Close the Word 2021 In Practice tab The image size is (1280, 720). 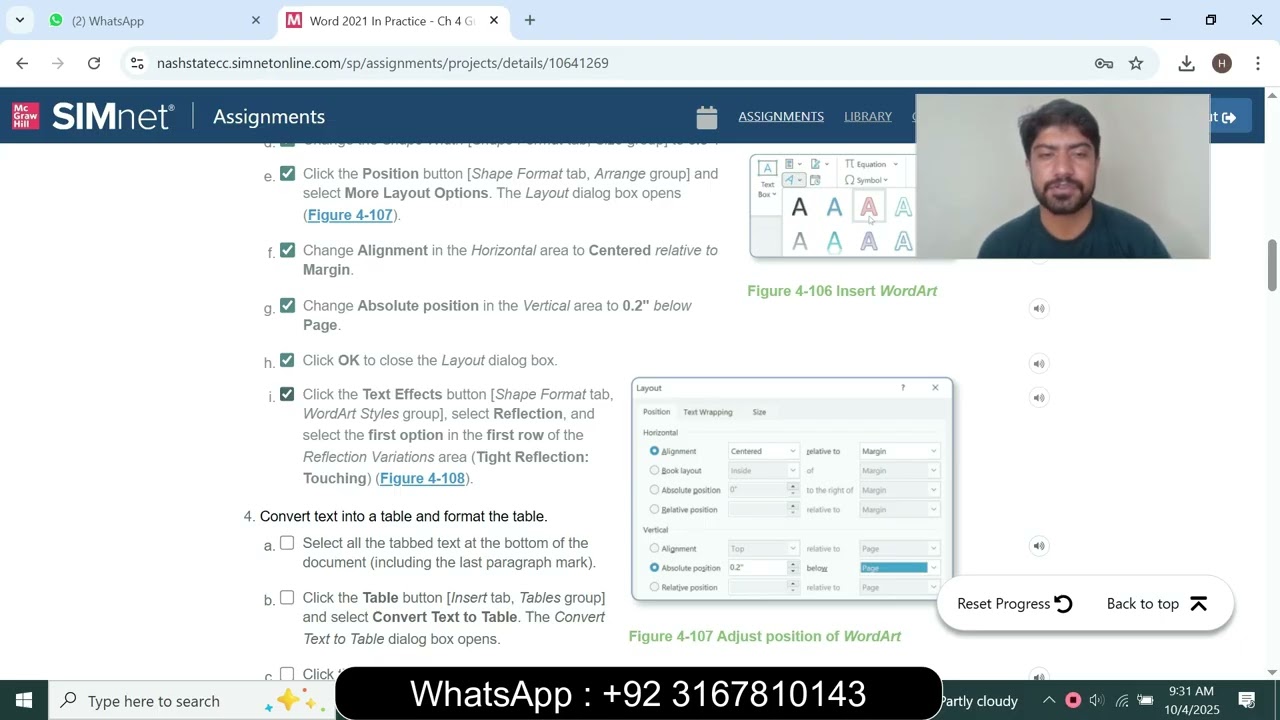(x=493, y=20)
